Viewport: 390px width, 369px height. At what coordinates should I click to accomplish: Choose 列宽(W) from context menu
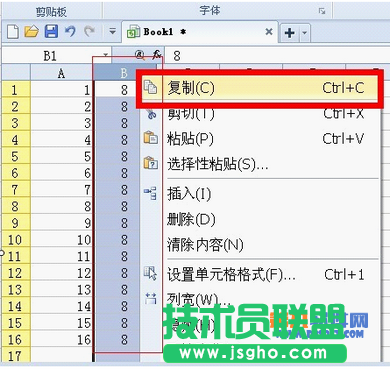(x=260, y=299)
